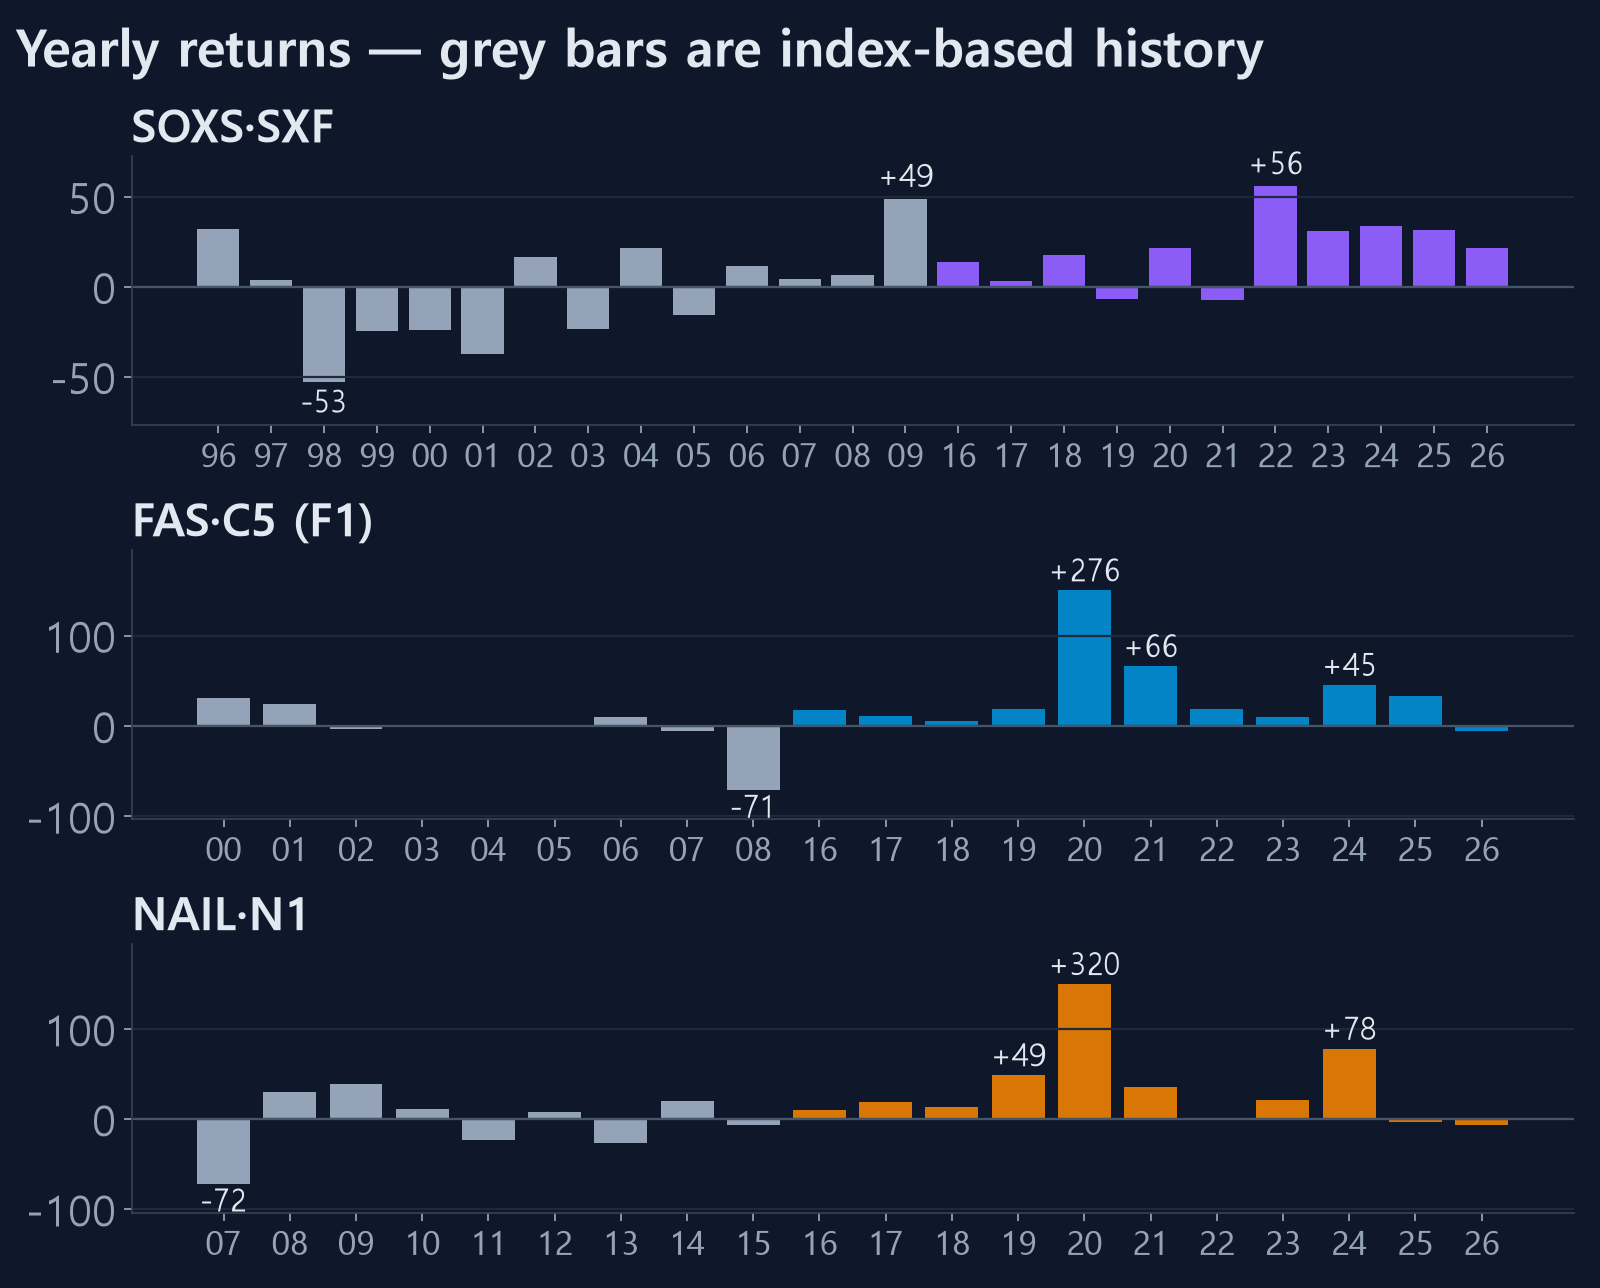Click the '-50' y-axis label in SOXS chart
1600x1288 pixels.
pyautogui.click(x=84, y=379)
